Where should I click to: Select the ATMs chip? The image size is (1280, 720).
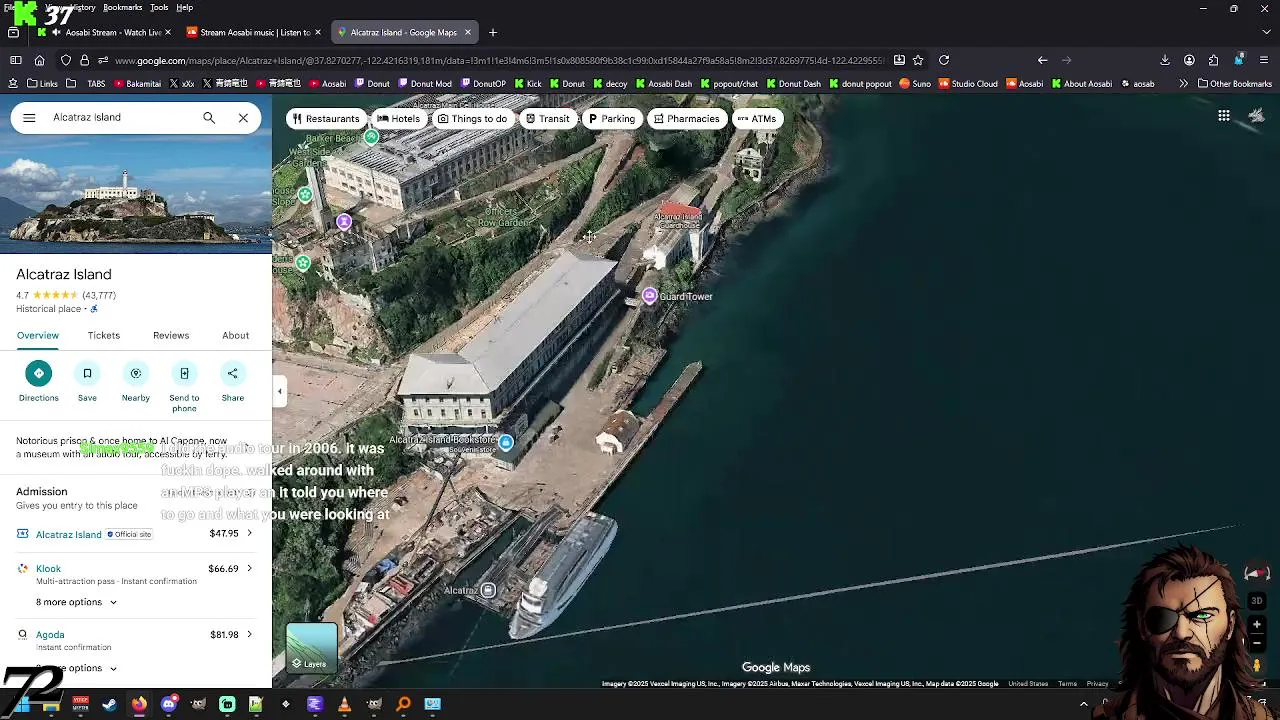(757, 119)
